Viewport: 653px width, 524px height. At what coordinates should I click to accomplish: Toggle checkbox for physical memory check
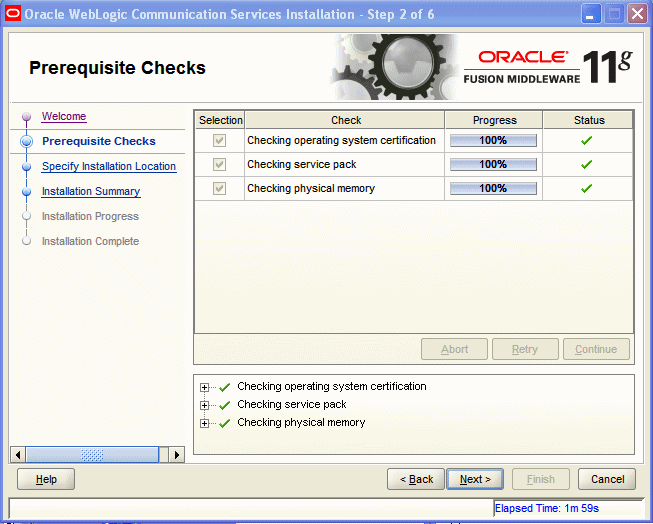click(x=219, y=188)
